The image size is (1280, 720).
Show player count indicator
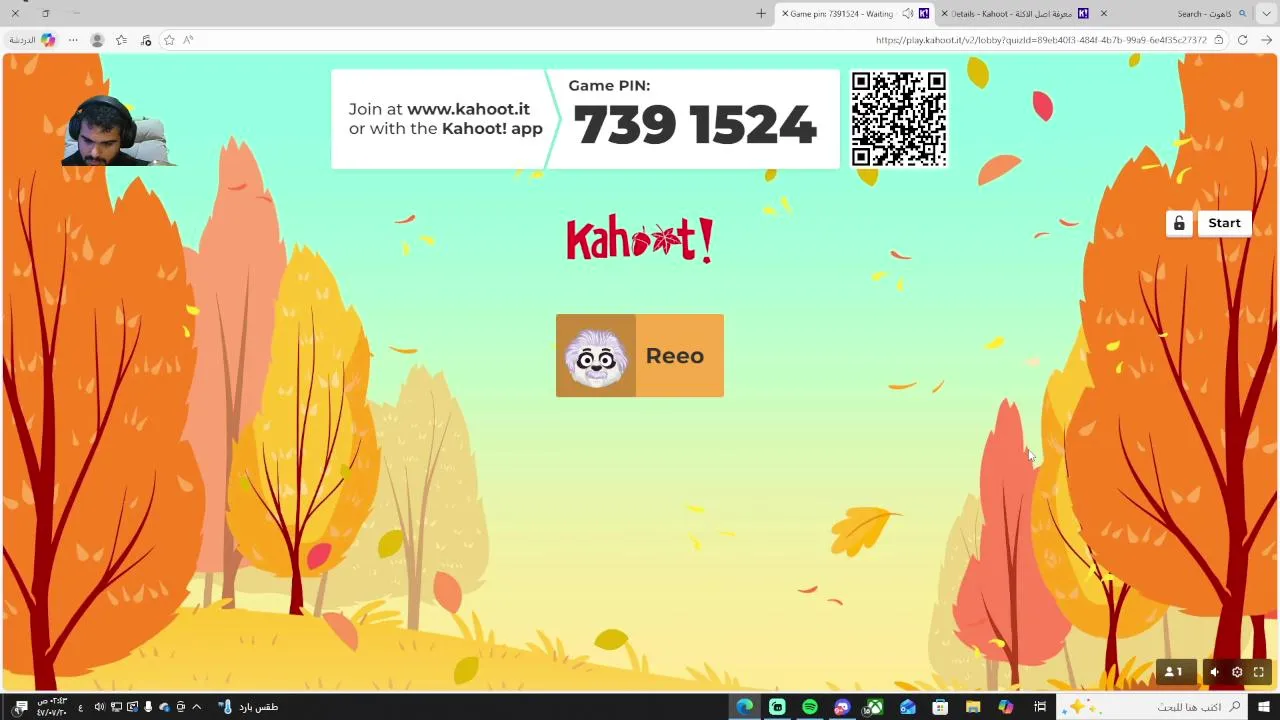pos(1174,672)
